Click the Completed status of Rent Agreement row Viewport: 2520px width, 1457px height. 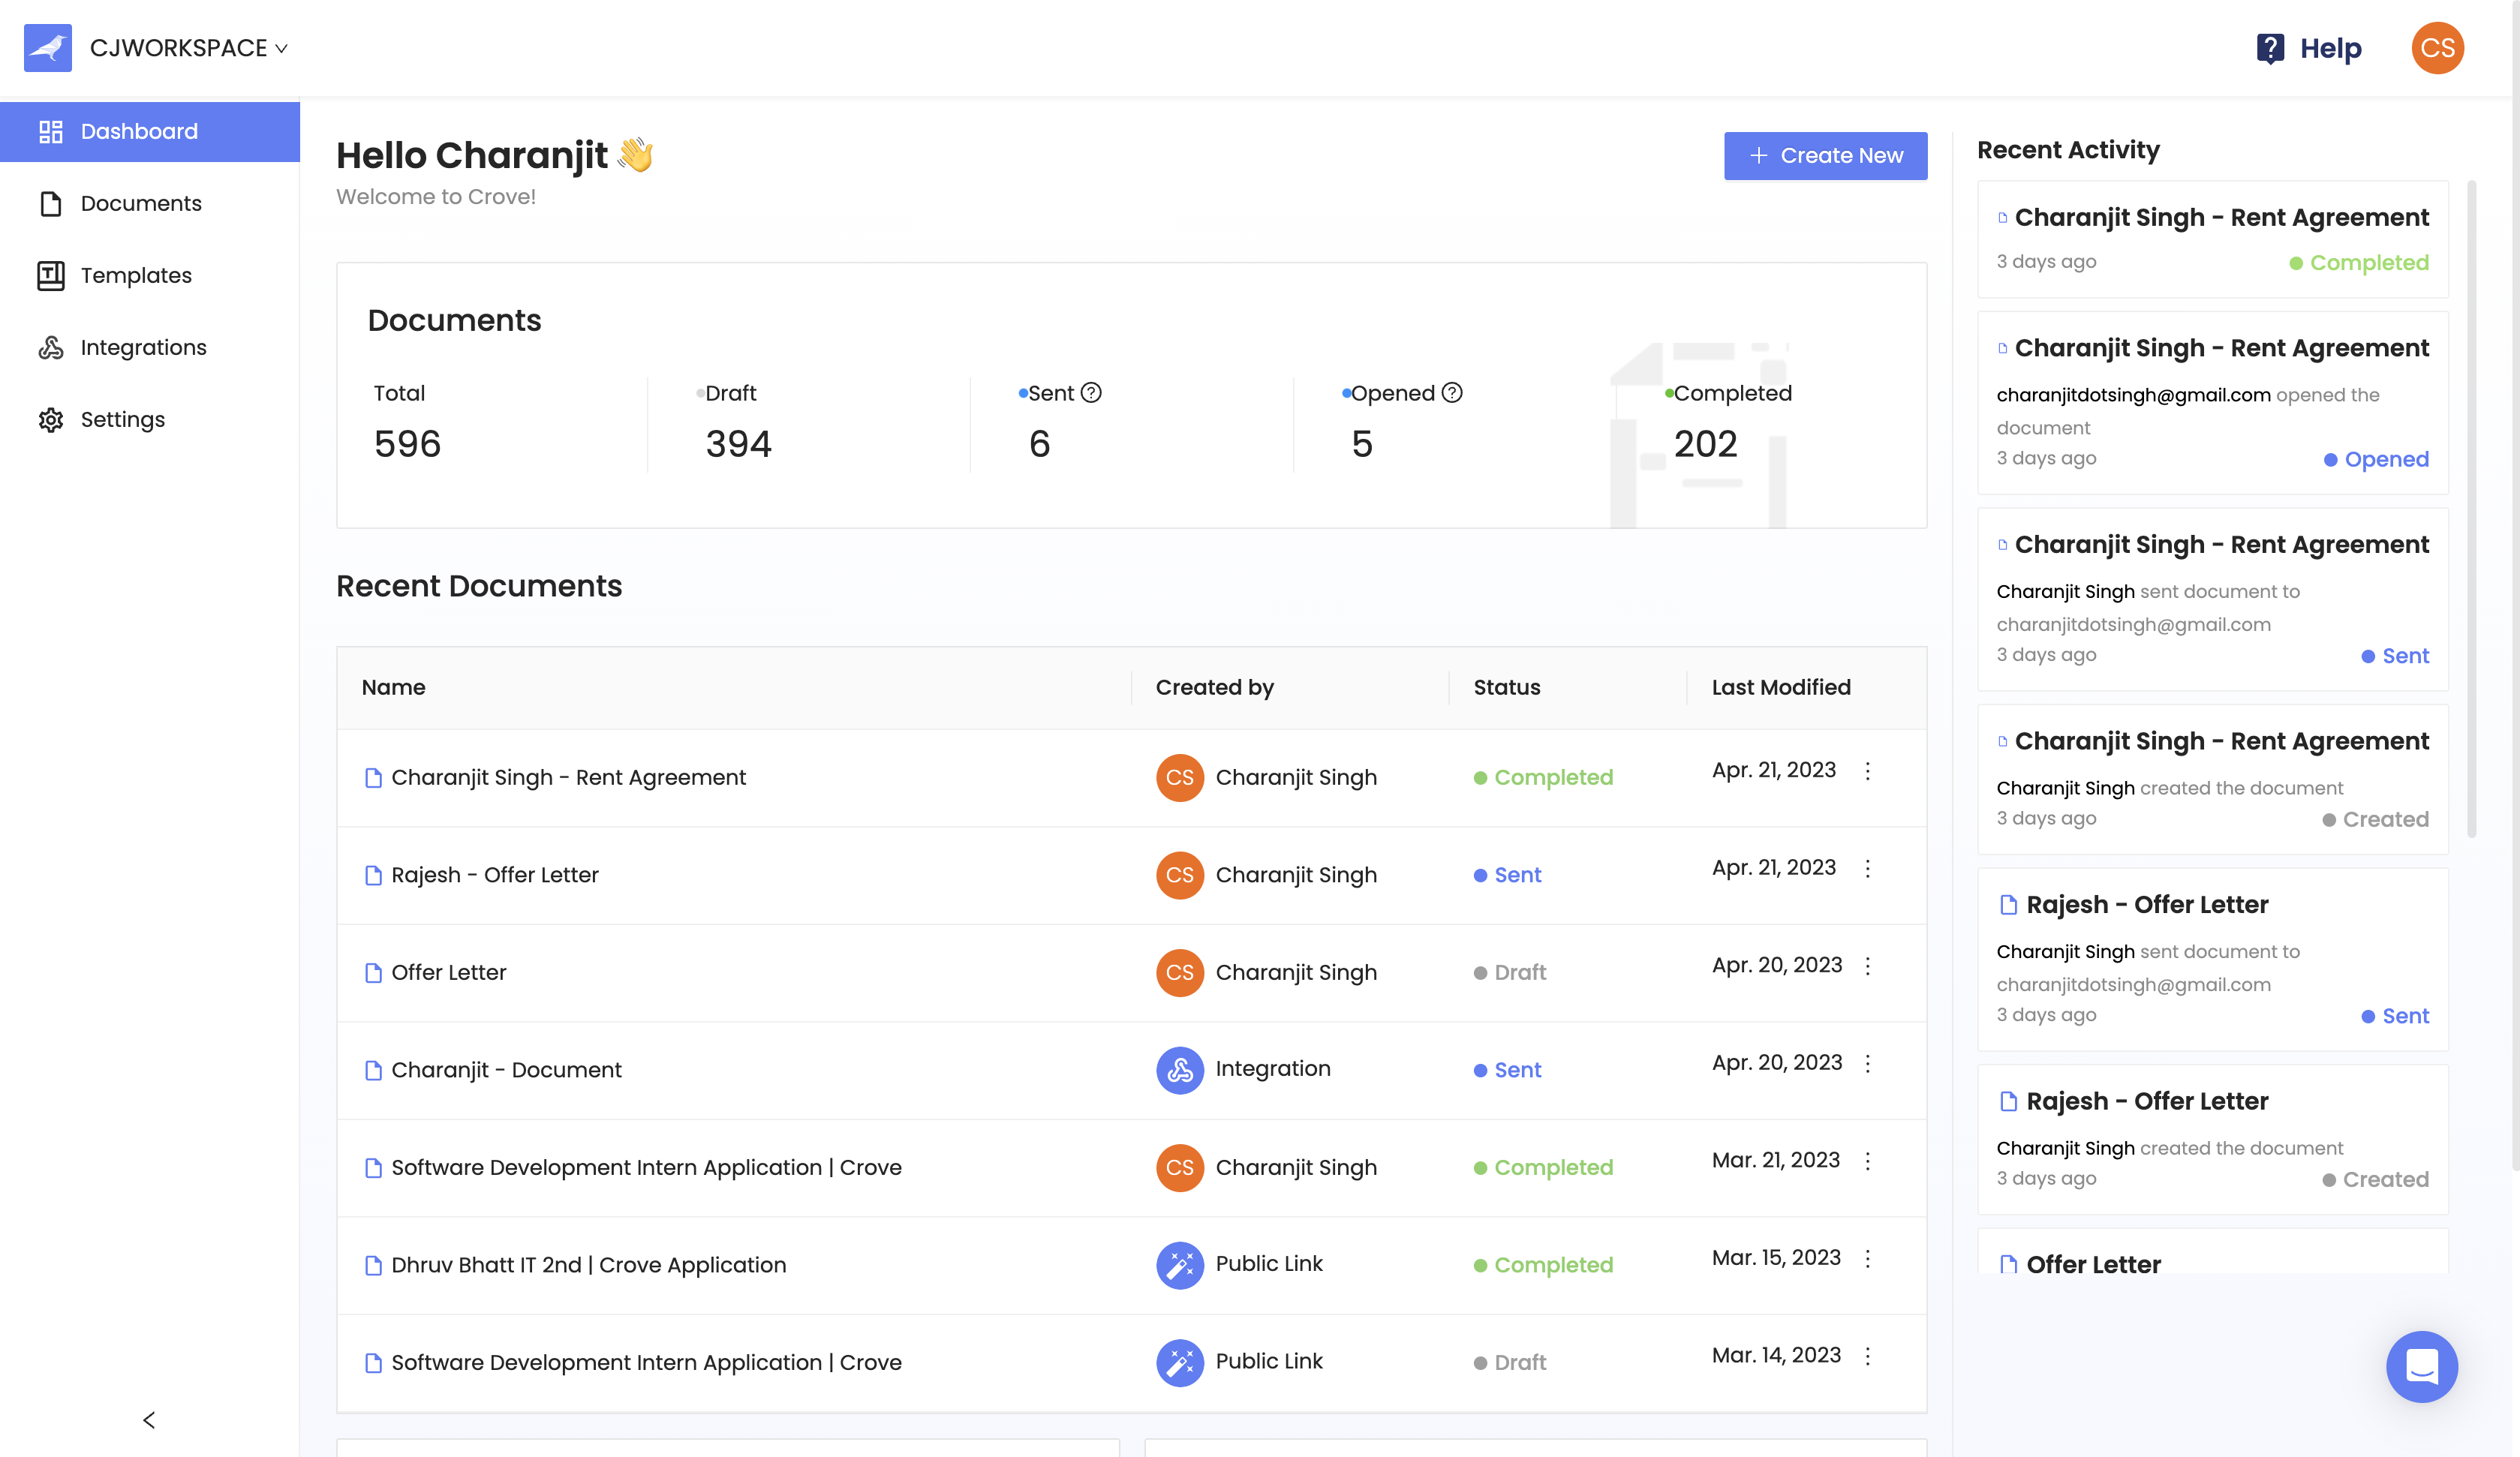coord(1543,777)
